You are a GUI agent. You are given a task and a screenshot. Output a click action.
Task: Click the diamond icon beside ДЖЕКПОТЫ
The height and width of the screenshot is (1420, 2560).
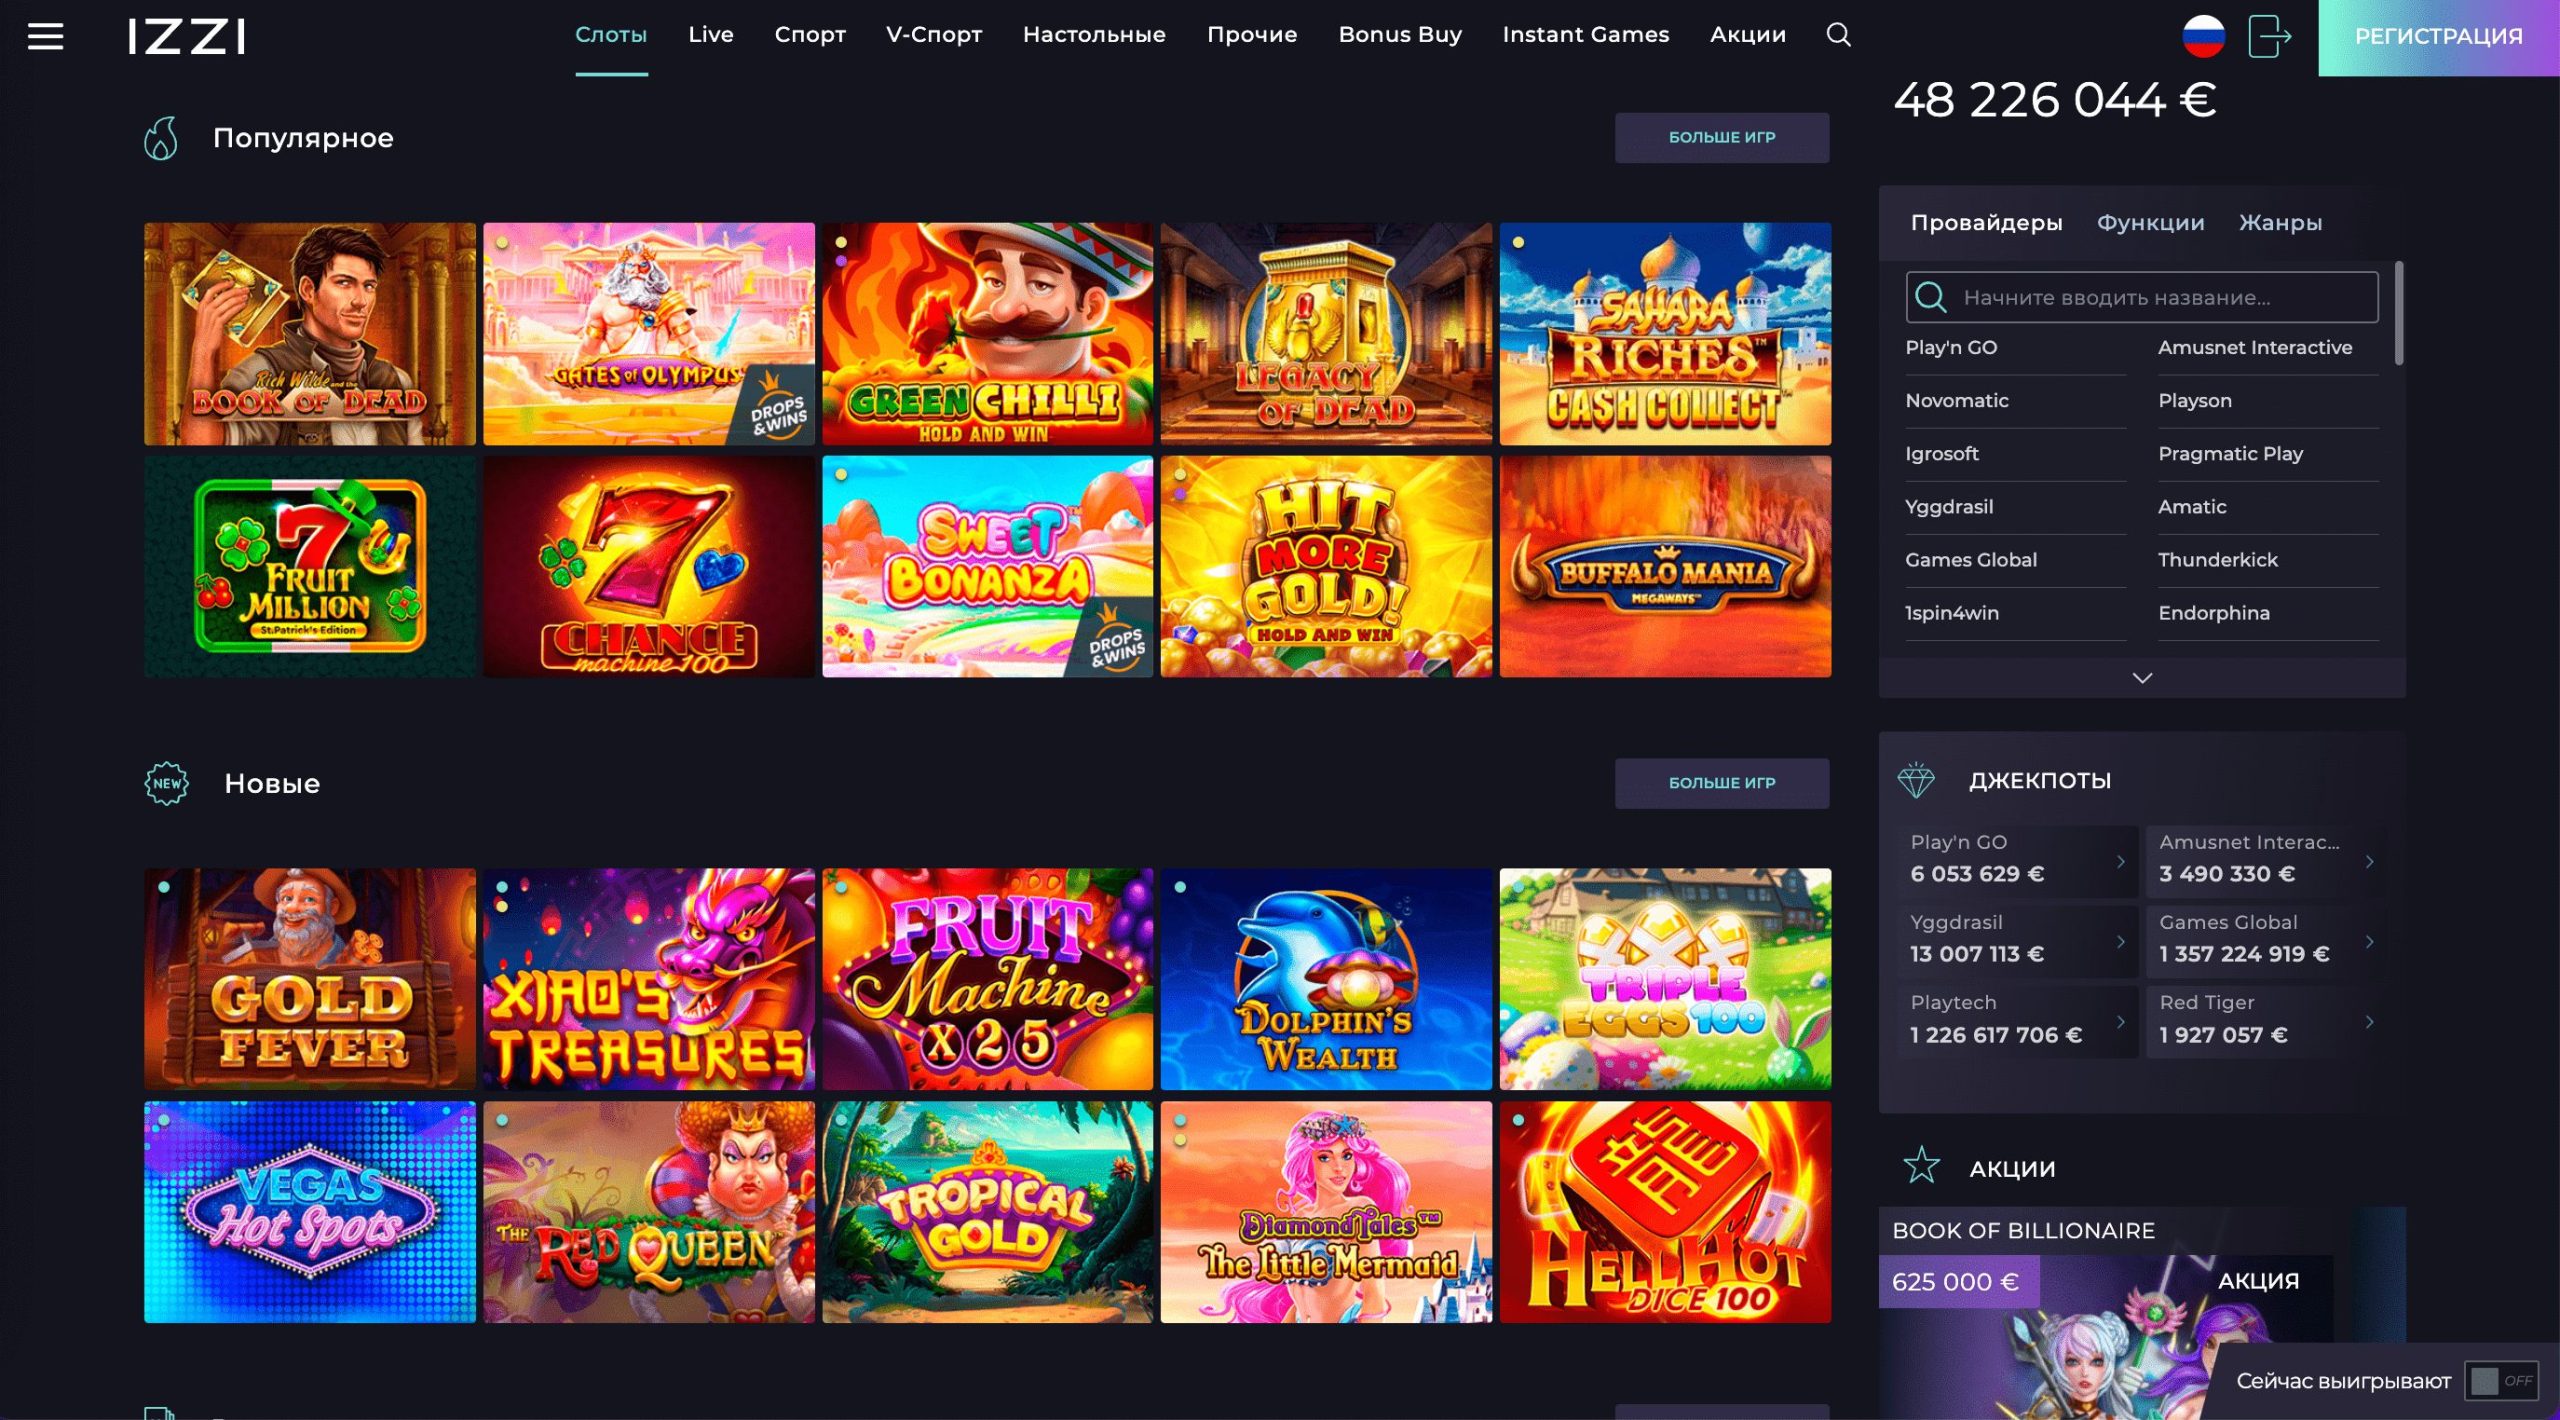tap(1916, 780)
